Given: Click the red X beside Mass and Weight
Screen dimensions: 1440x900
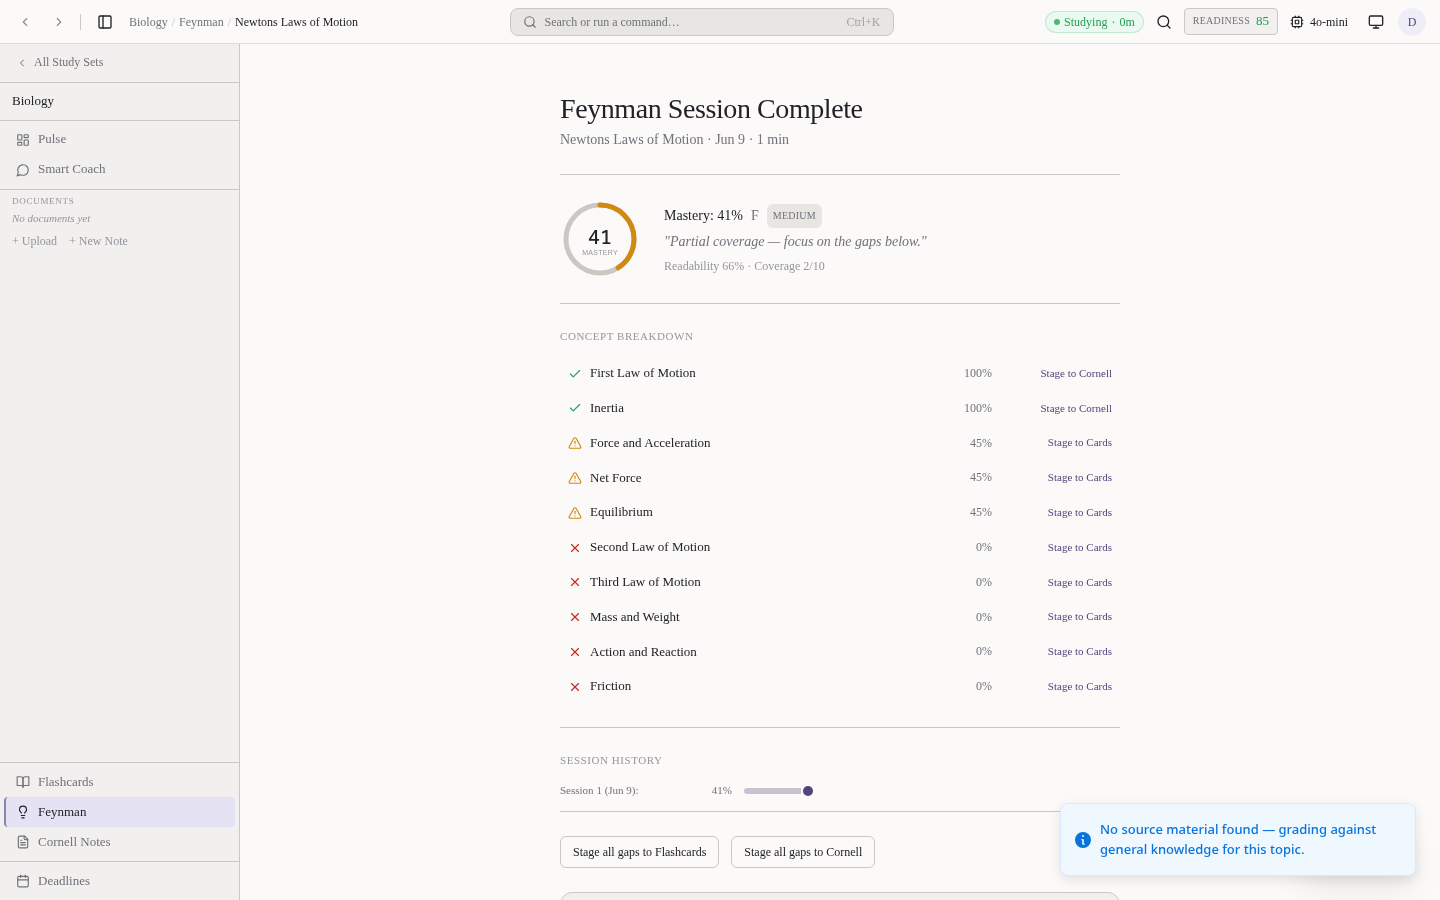Looking at the screenshot, I should (x=575, y=617).
